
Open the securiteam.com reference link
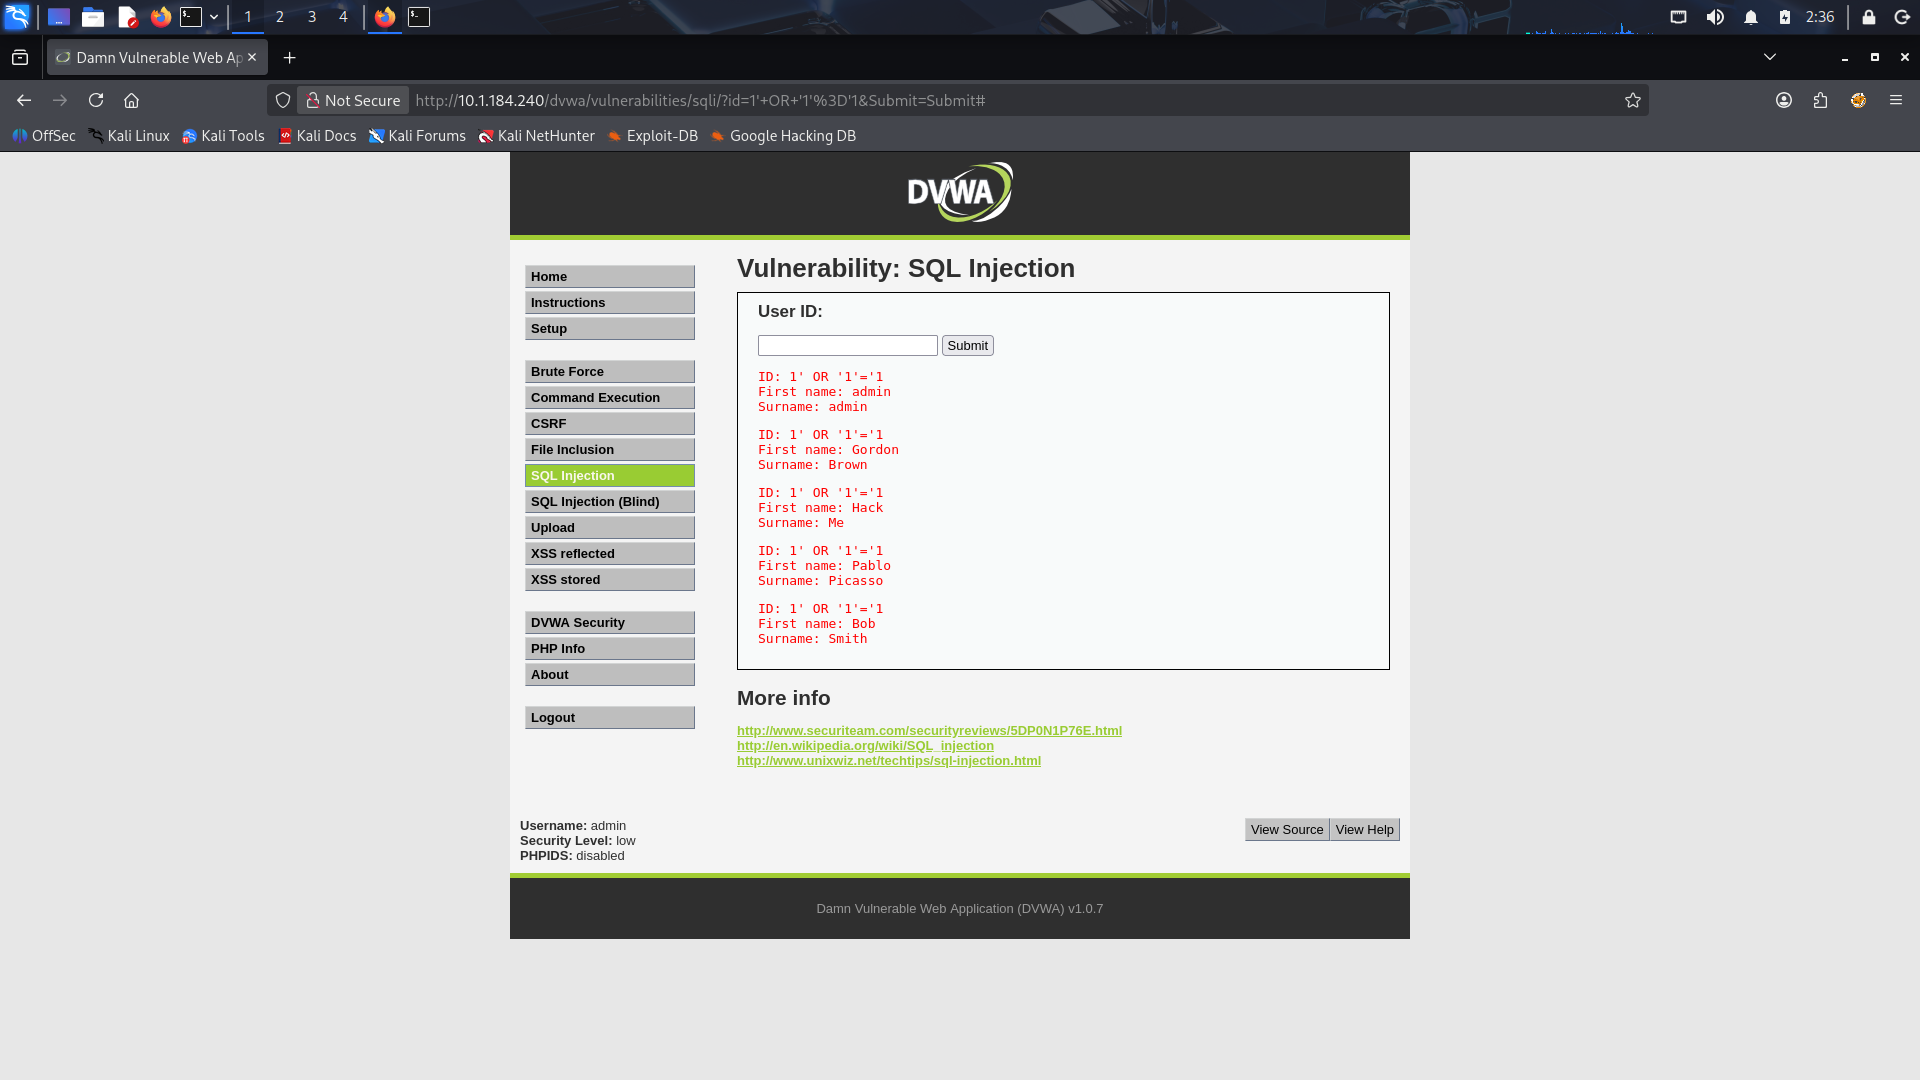(x=929, y=731)
